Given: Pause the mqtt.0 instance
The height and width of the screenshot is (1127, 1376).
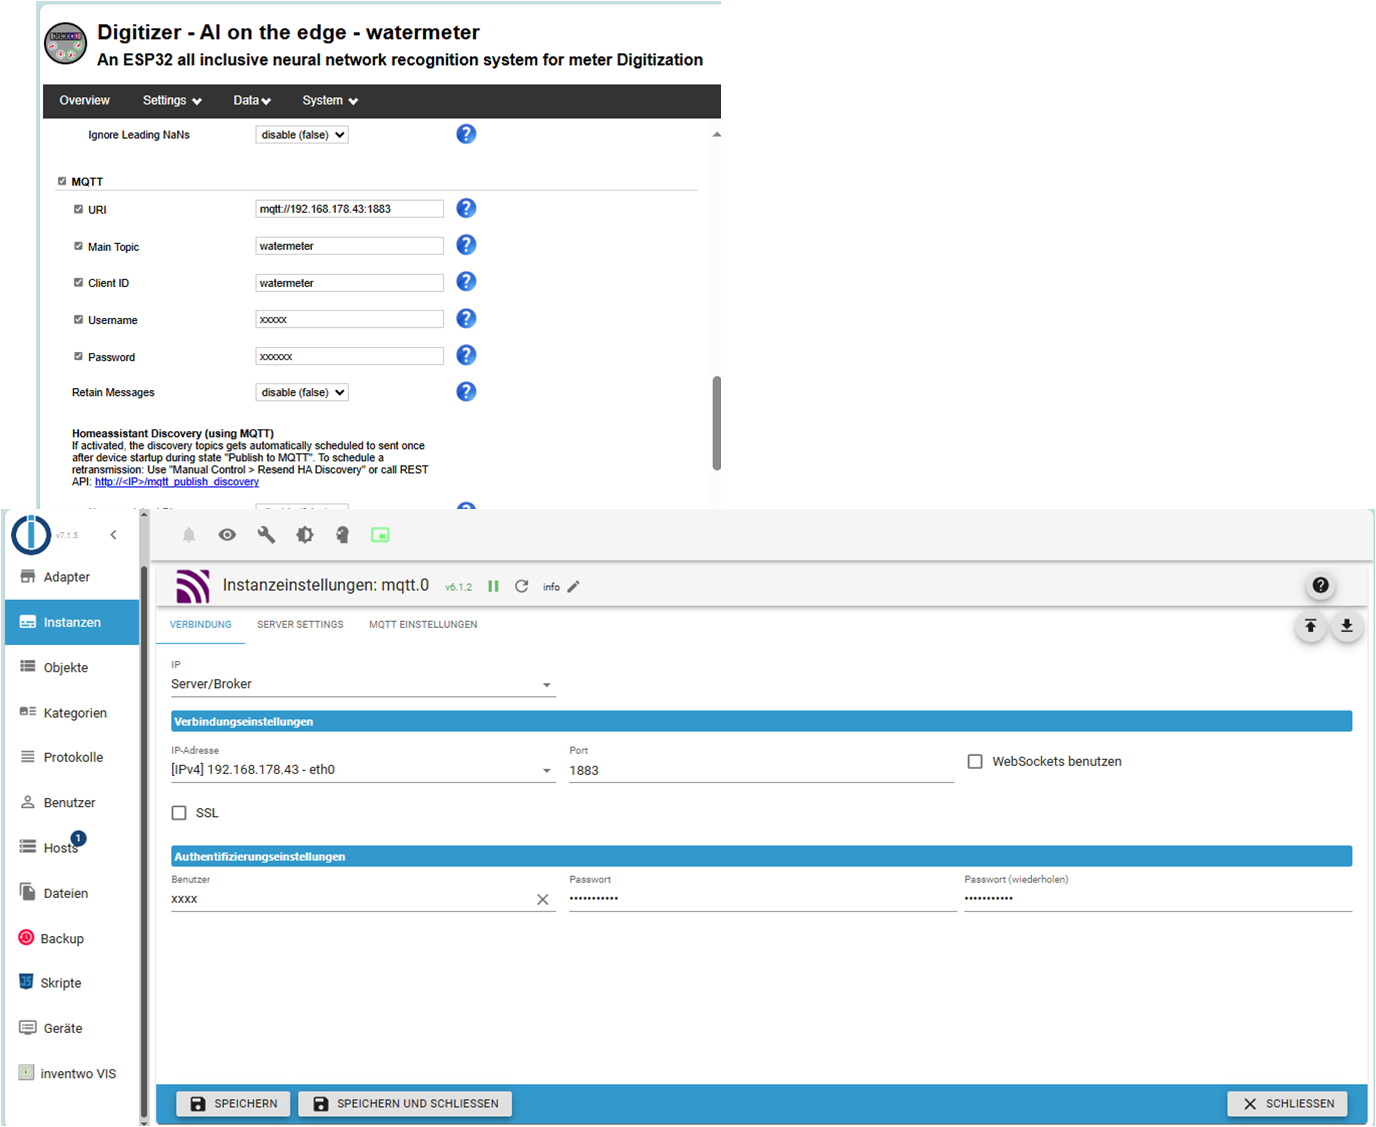Looking at the screenshot, I should (x=493, y=587).
